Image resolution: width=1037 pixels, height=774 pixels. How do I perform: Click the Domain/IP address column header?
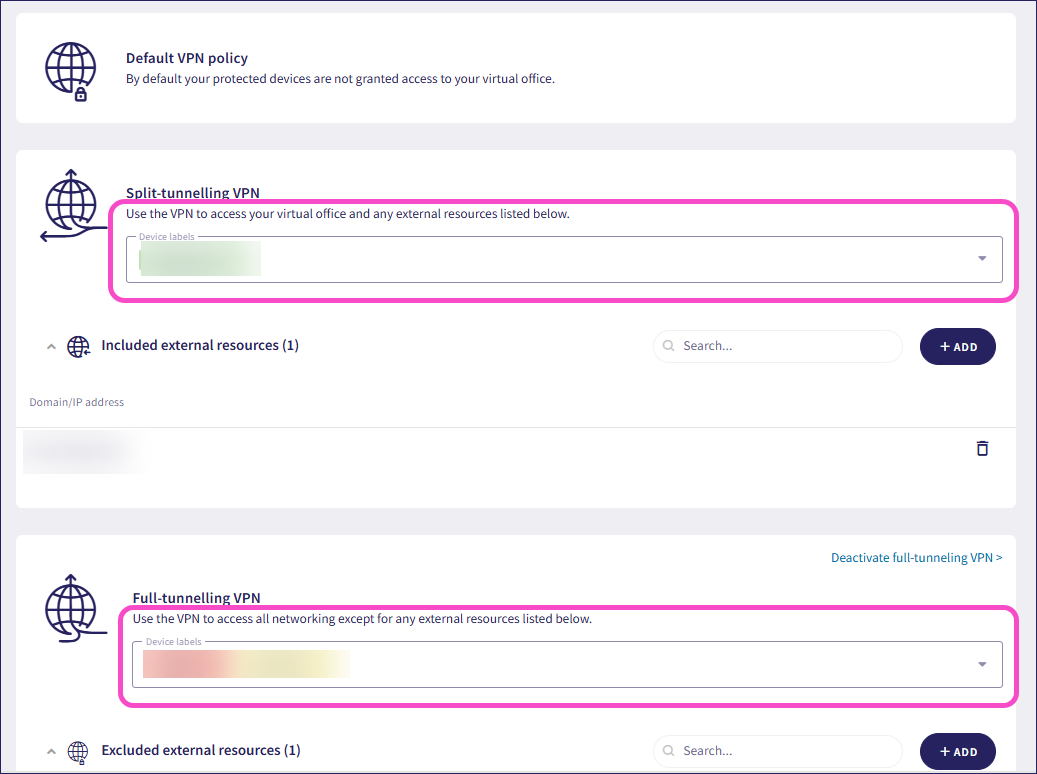coord(77,402)
